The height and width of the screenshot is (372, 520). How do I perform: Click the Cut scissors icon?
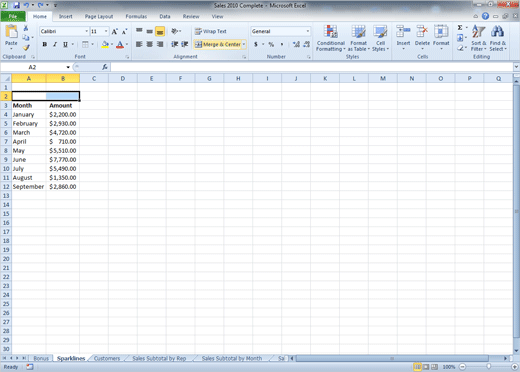click(x=26, y=28)
